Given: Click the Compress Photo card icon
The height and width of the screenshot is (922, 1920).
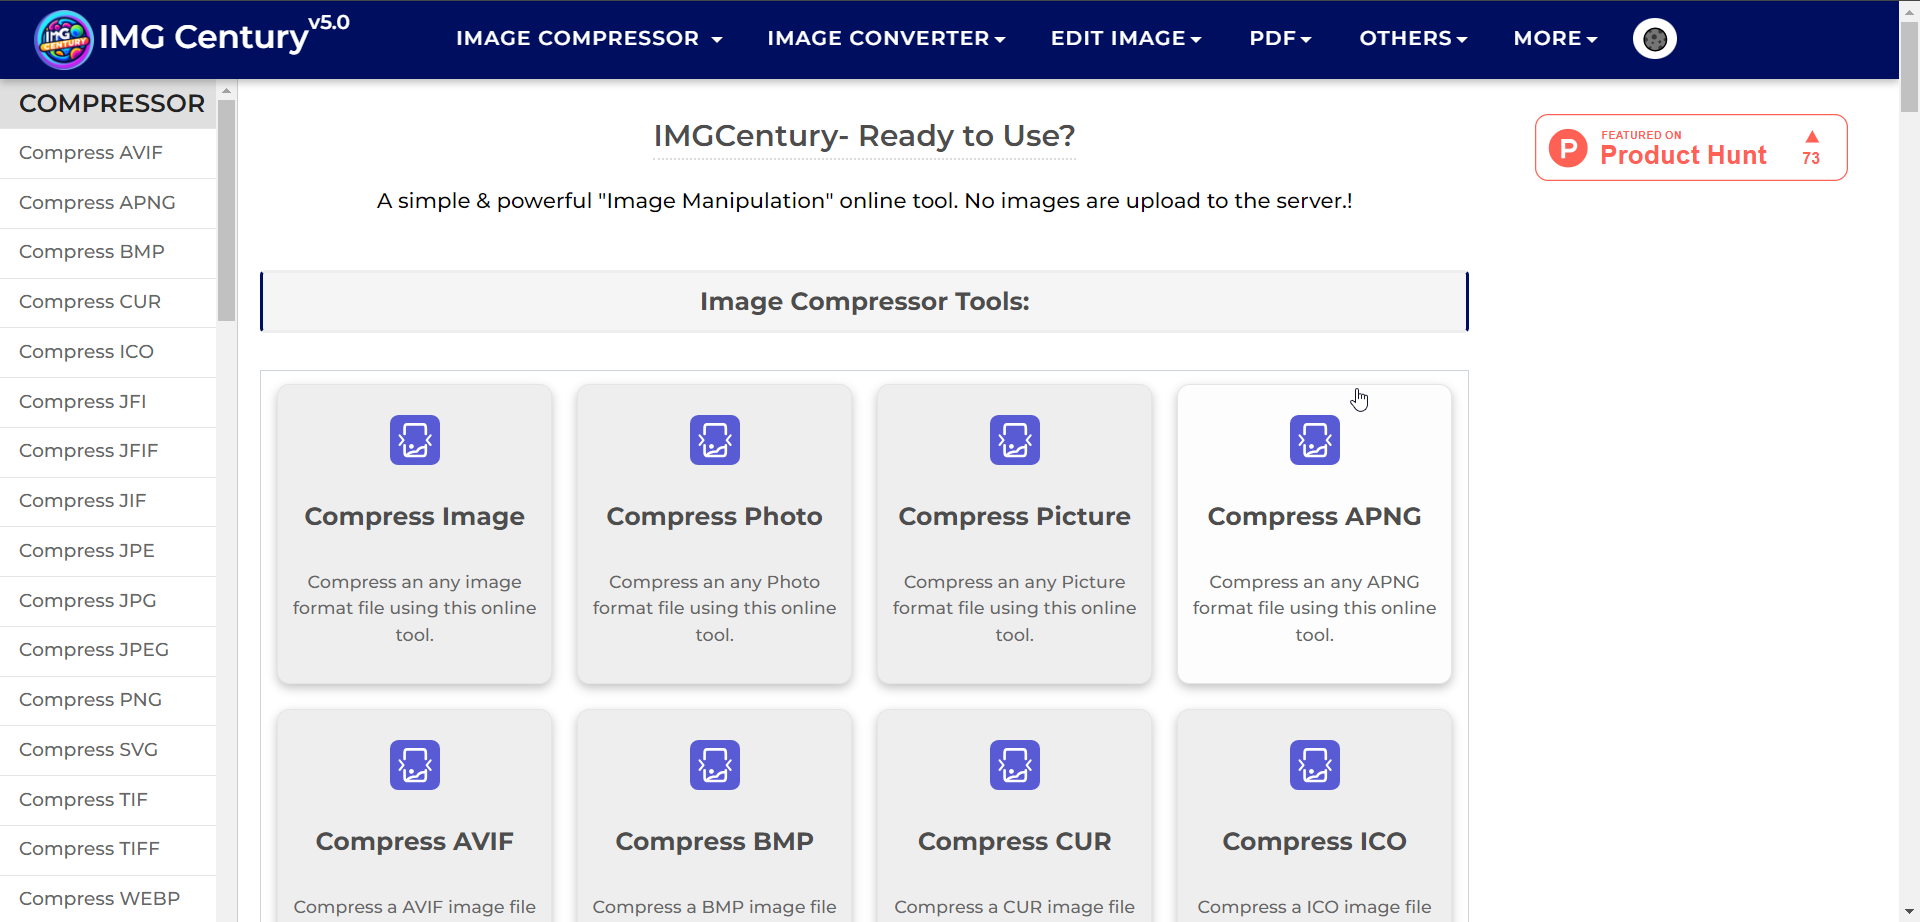Looking at the screenshot, I should coord(715,440).
